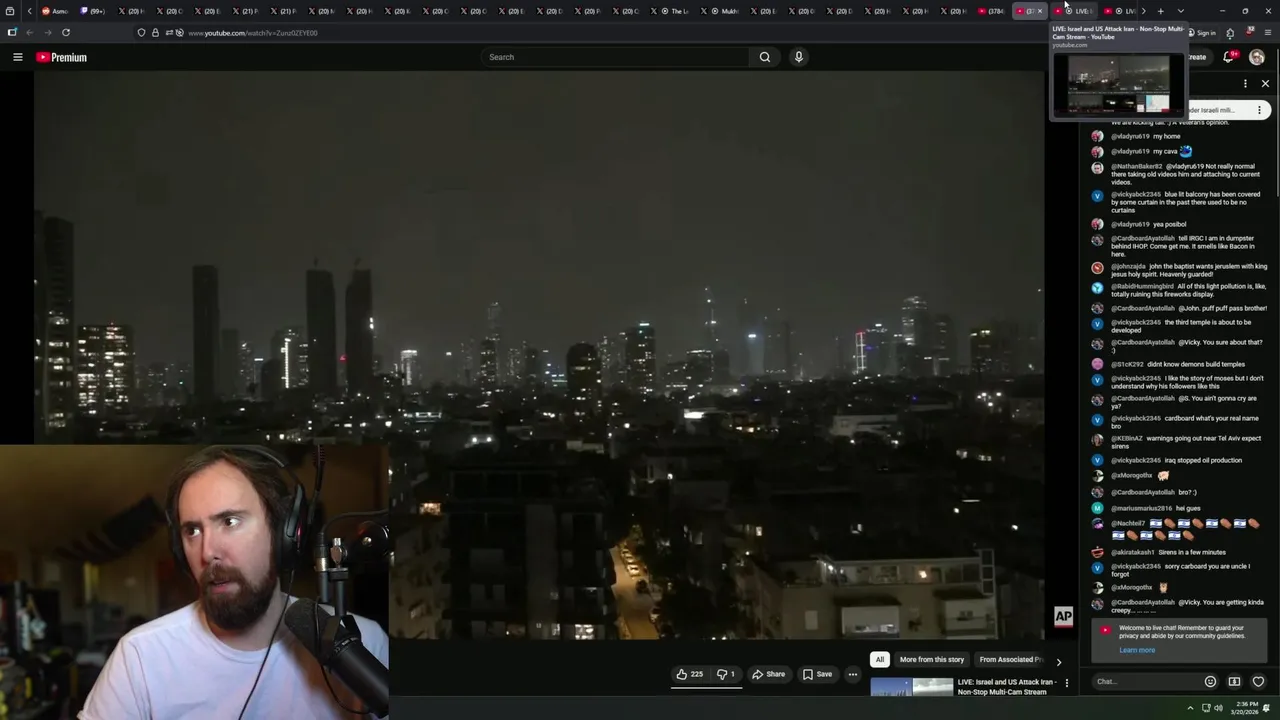Open YouTube notifications bell
1280x720 pixels.
(1229, 57)
